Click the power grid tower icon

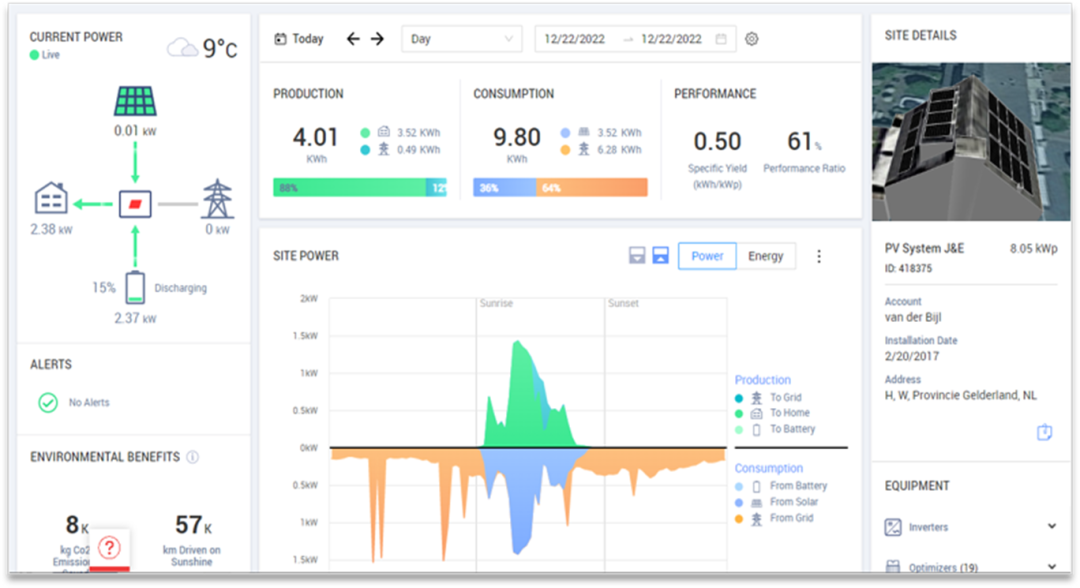click(217, 198)
